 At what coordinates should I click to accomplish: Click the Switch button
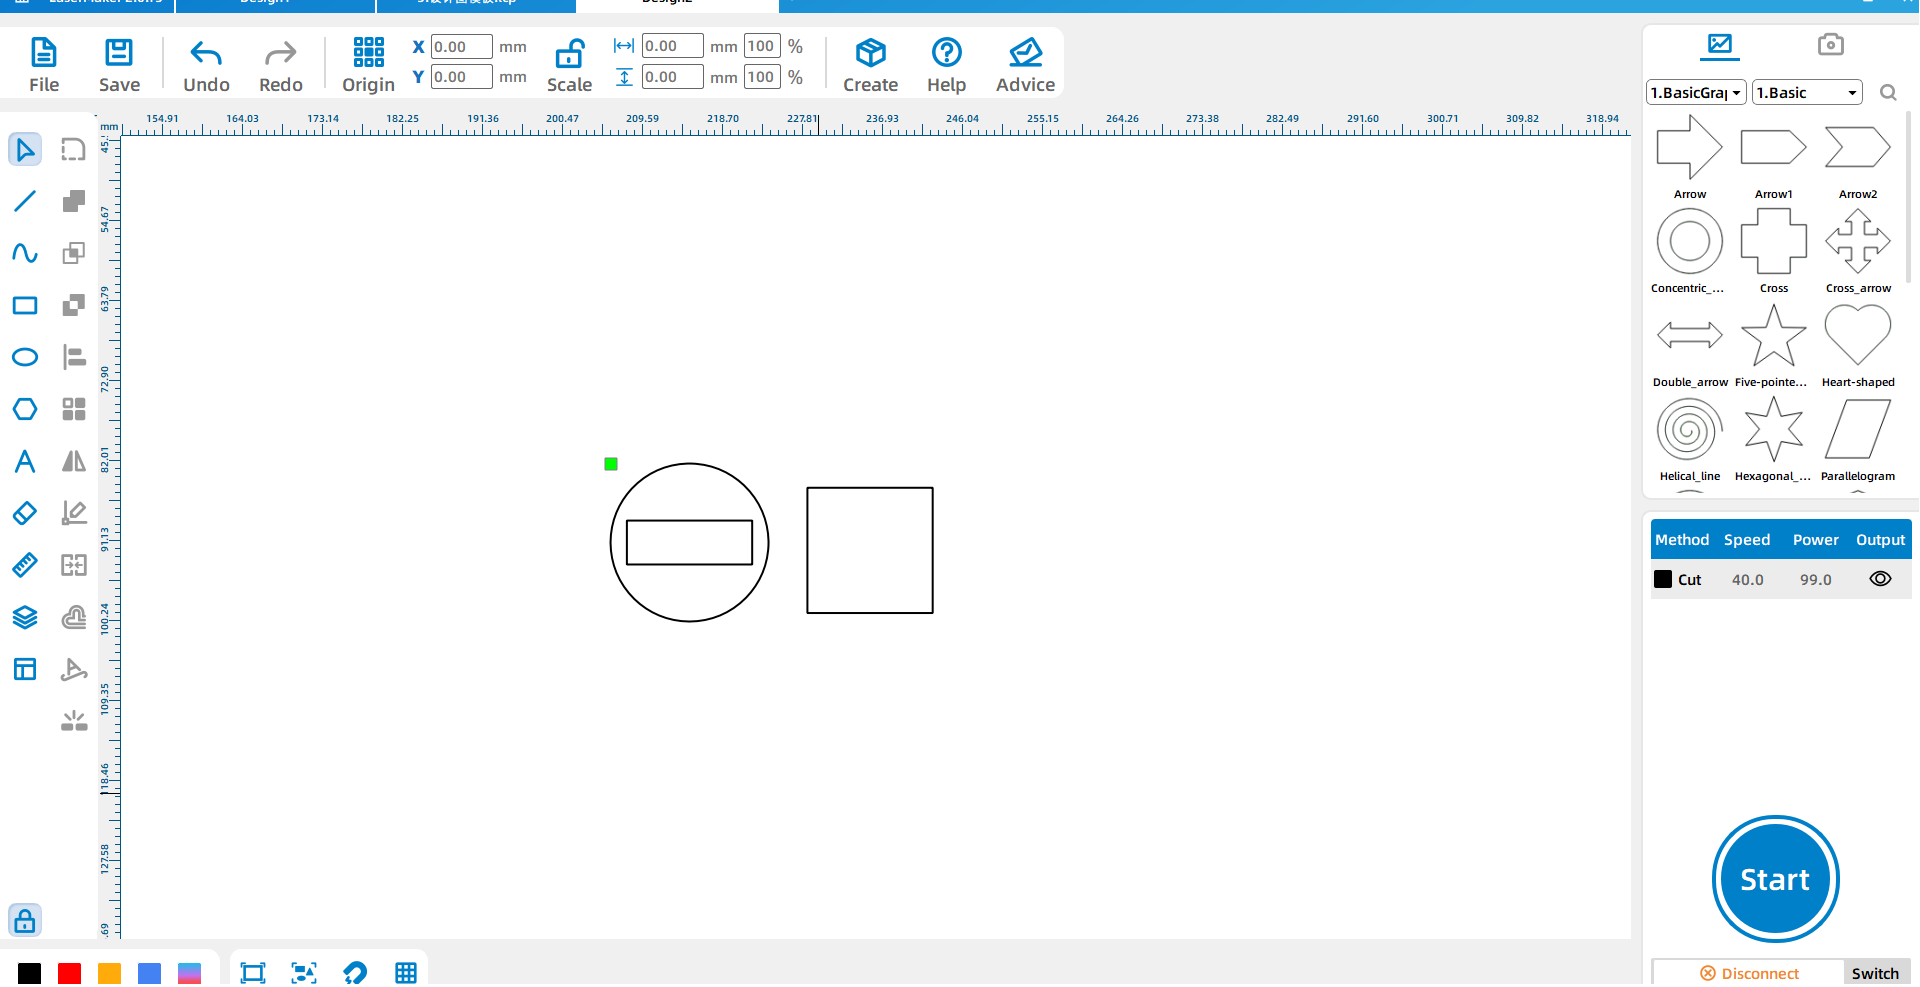tap(1875, 973)
